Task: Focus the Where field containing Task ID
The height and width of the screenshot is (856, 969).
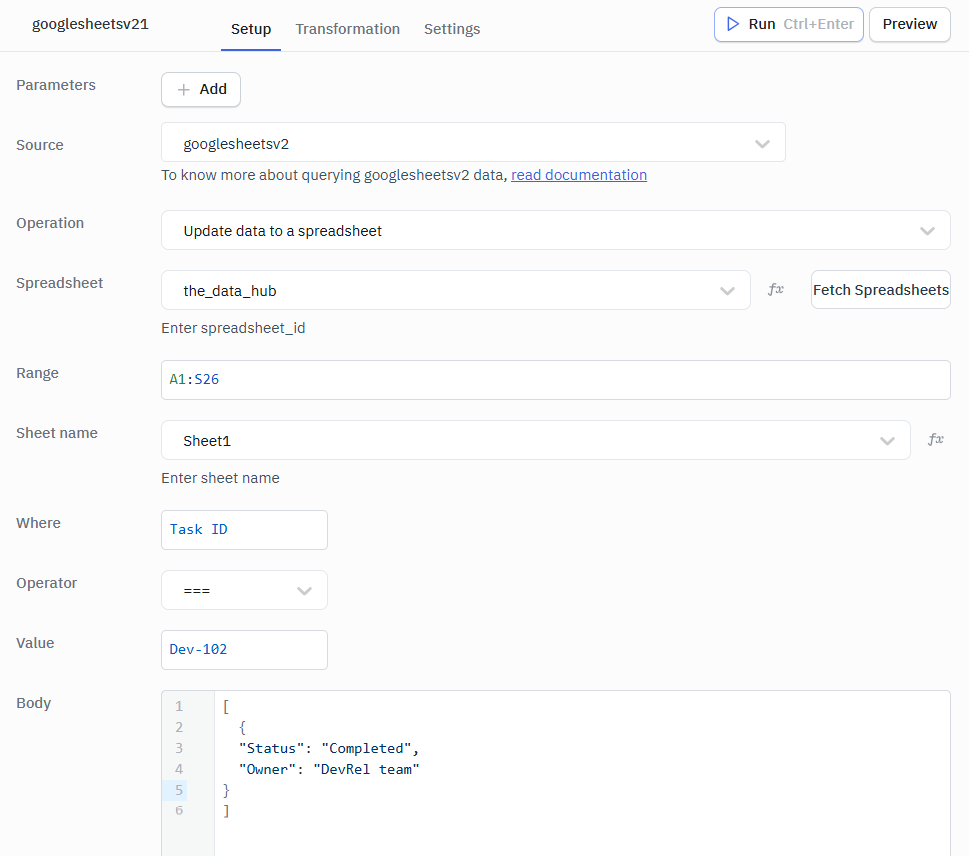Action: (x=244, y=530)
